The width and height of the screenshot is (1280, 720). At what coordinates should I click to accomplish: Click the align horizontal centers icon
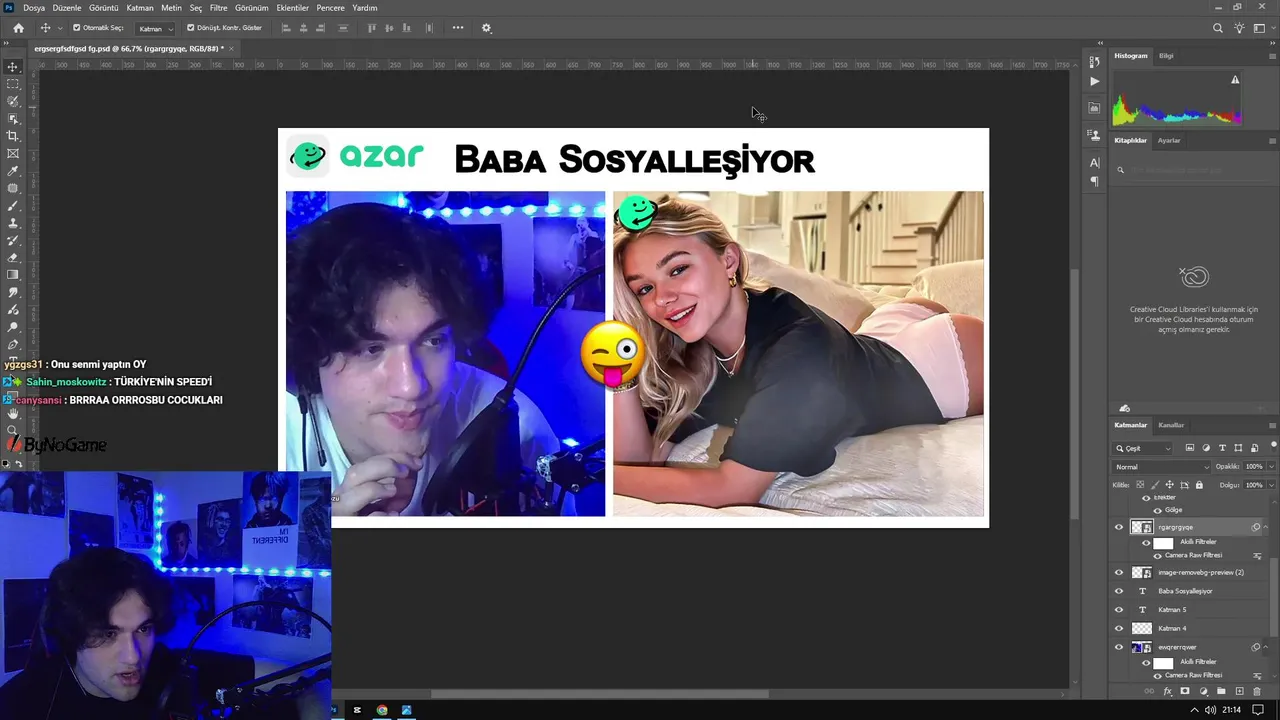click(305, 28)
